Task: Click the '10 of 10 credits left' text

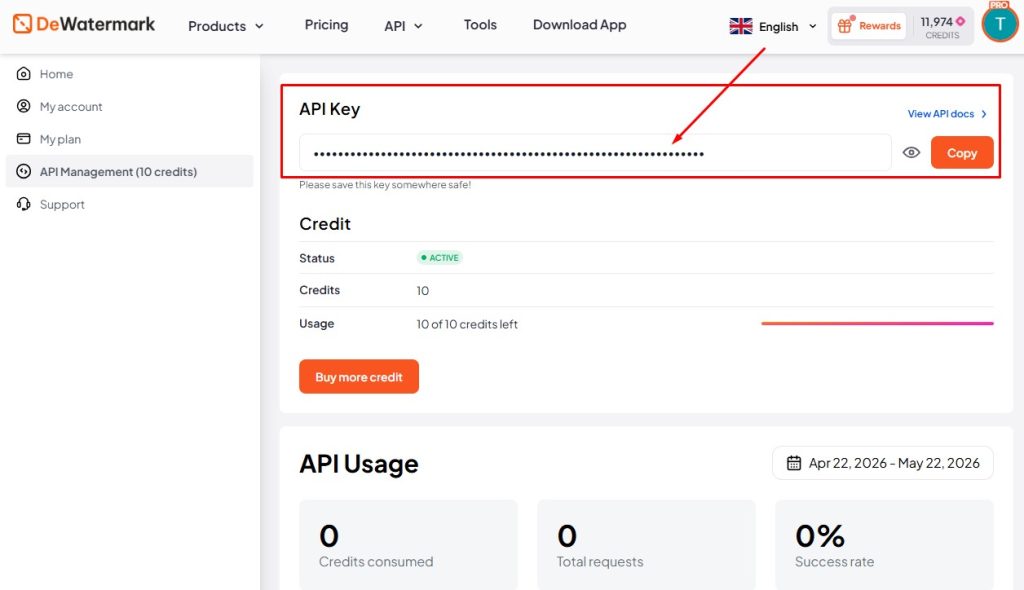Action: pos(467,324)
